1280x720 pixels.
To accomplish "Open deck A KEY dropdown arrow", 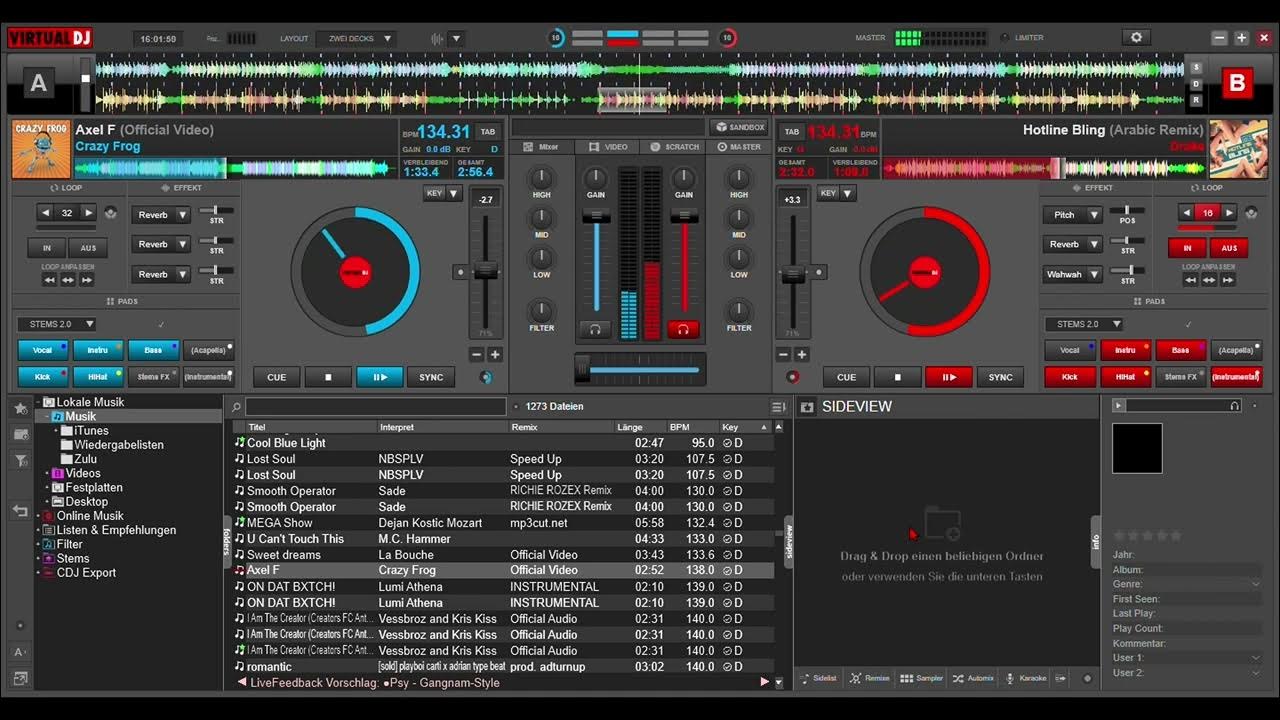I will (453, 194).
